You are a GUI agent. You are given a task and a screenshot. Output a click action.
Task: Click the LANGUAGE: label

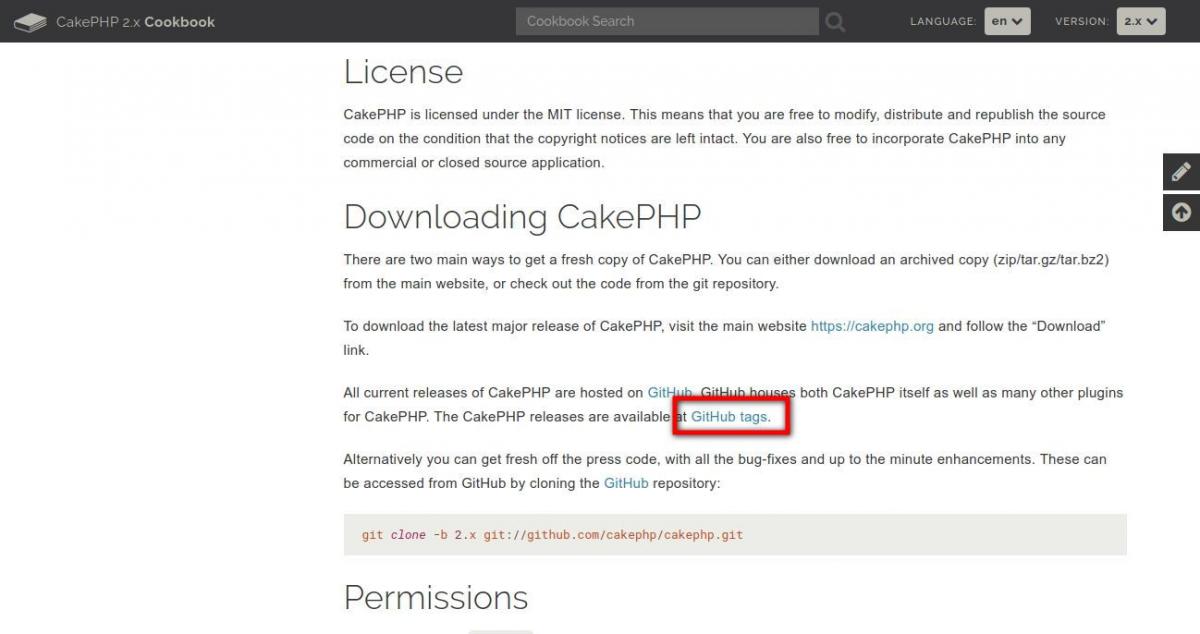click(x=942, y=21)
